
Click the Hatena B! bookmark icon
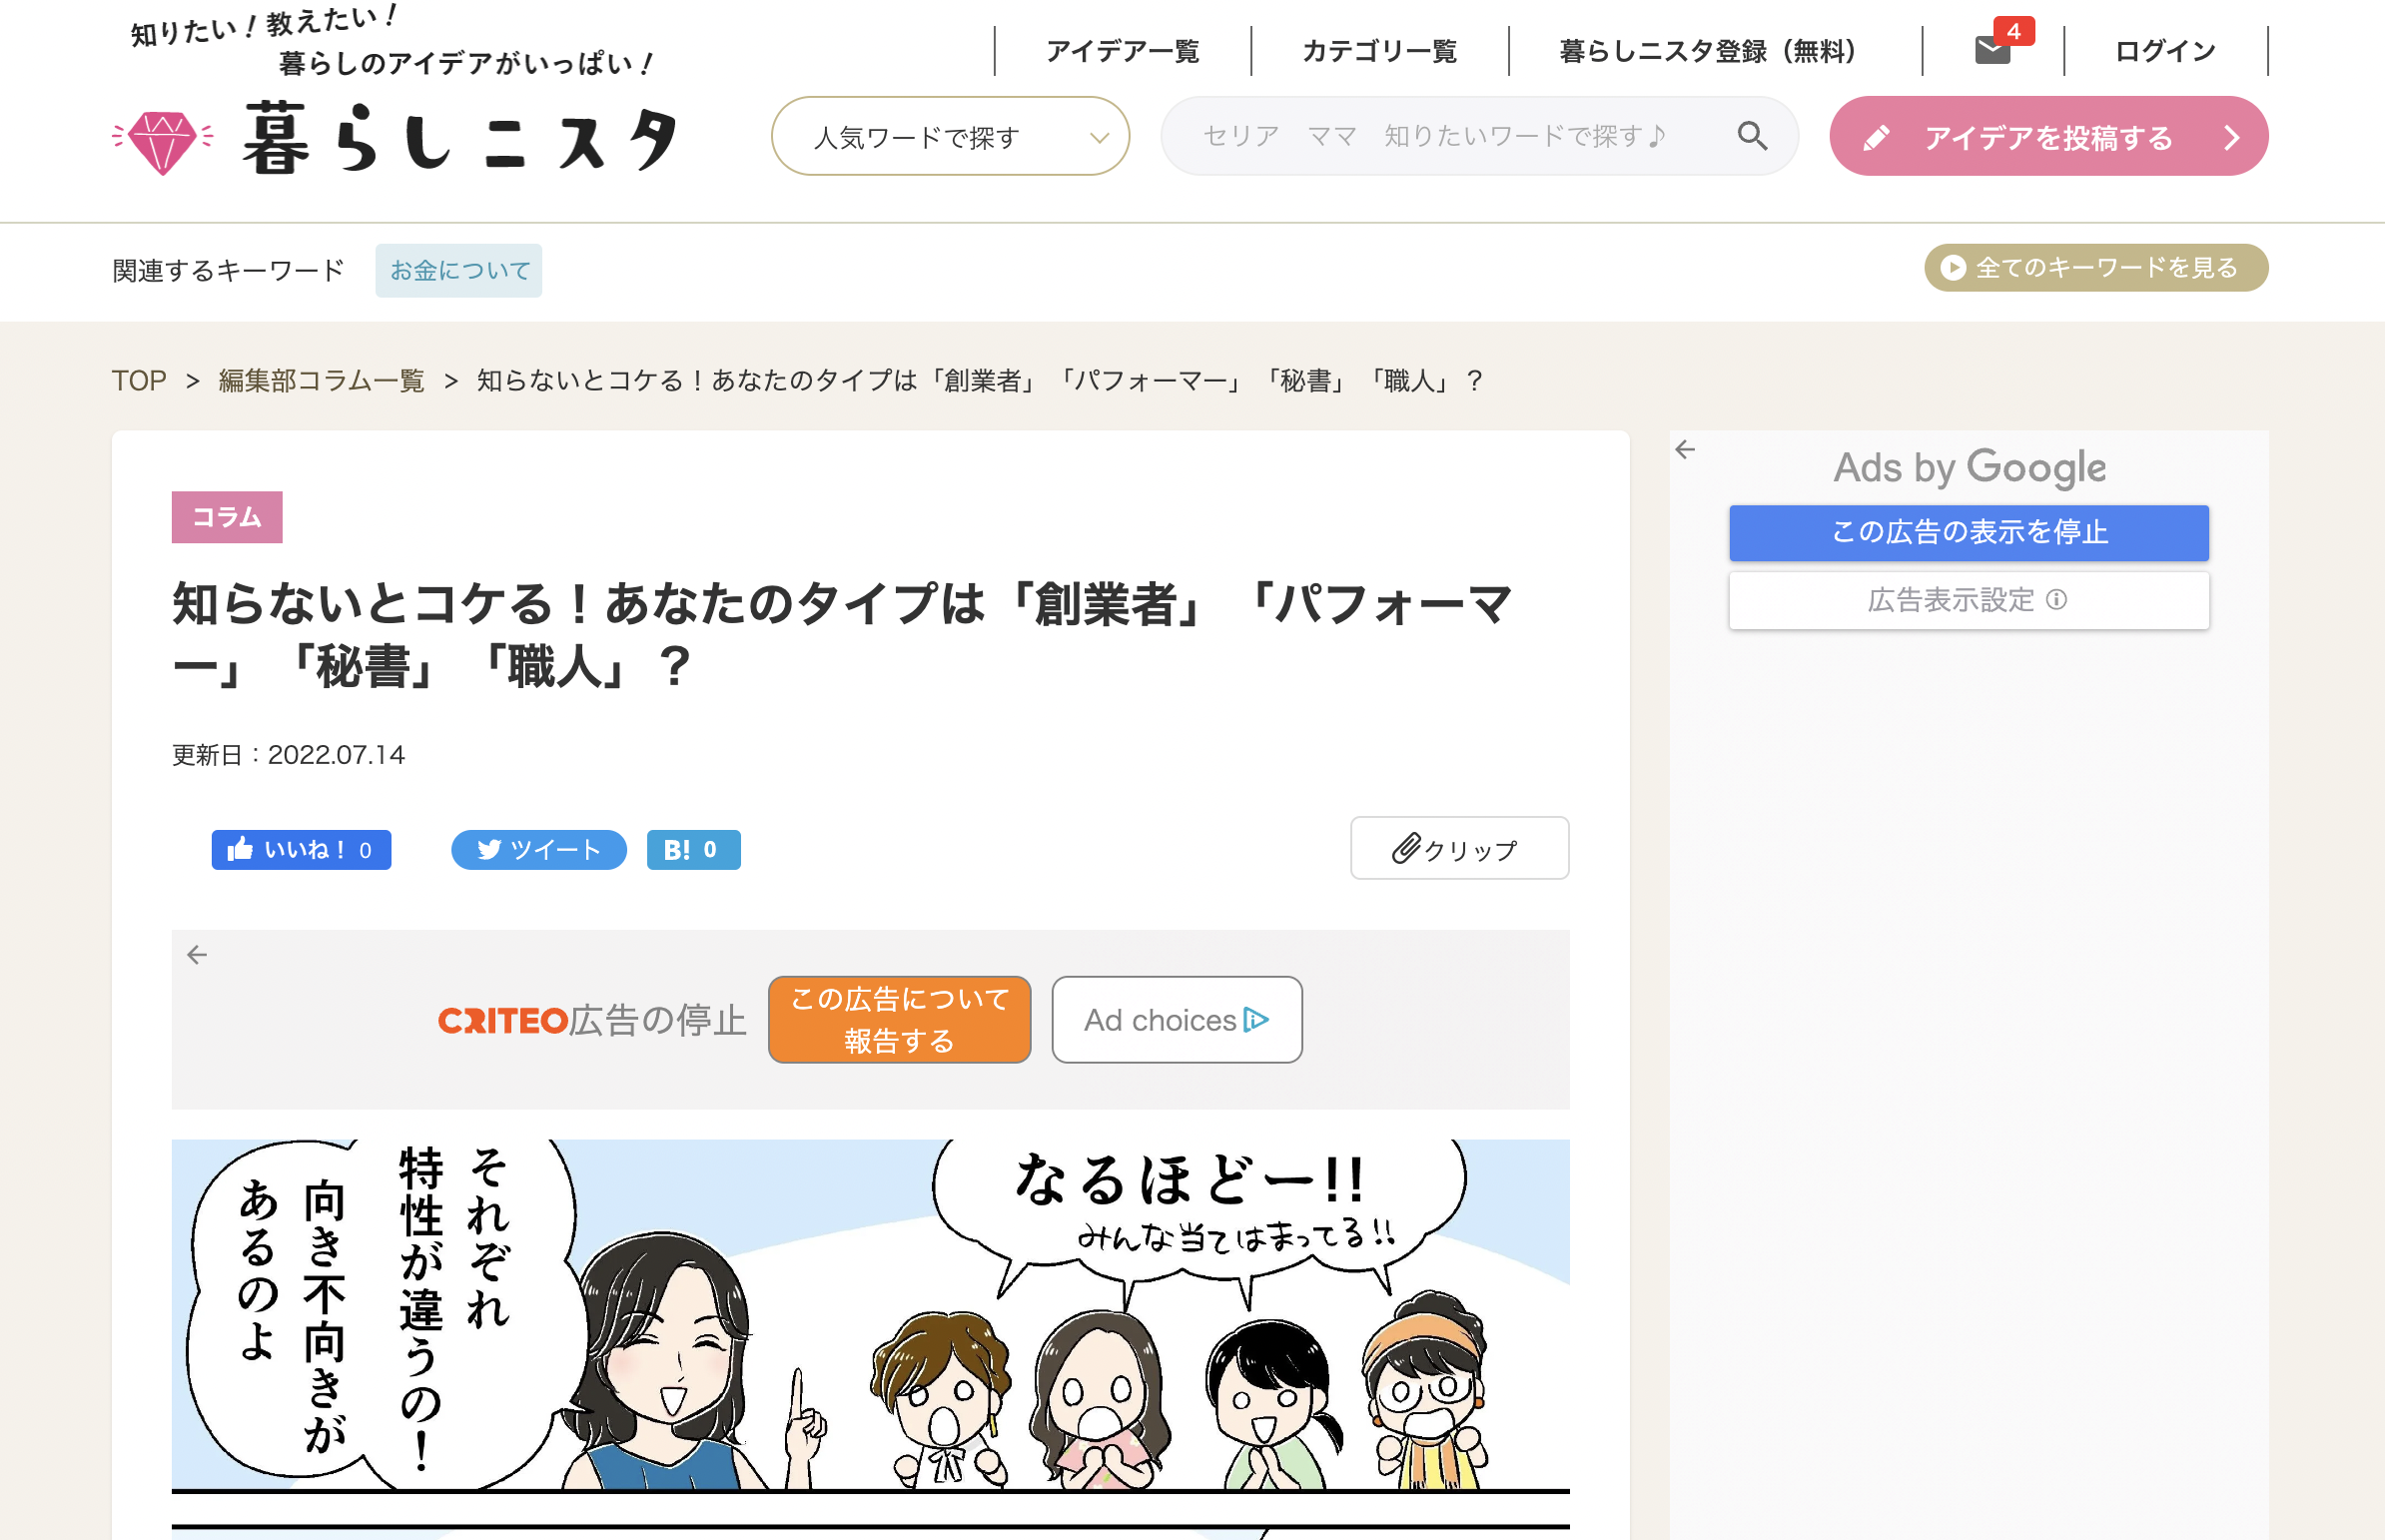click(x=676, y=849)
